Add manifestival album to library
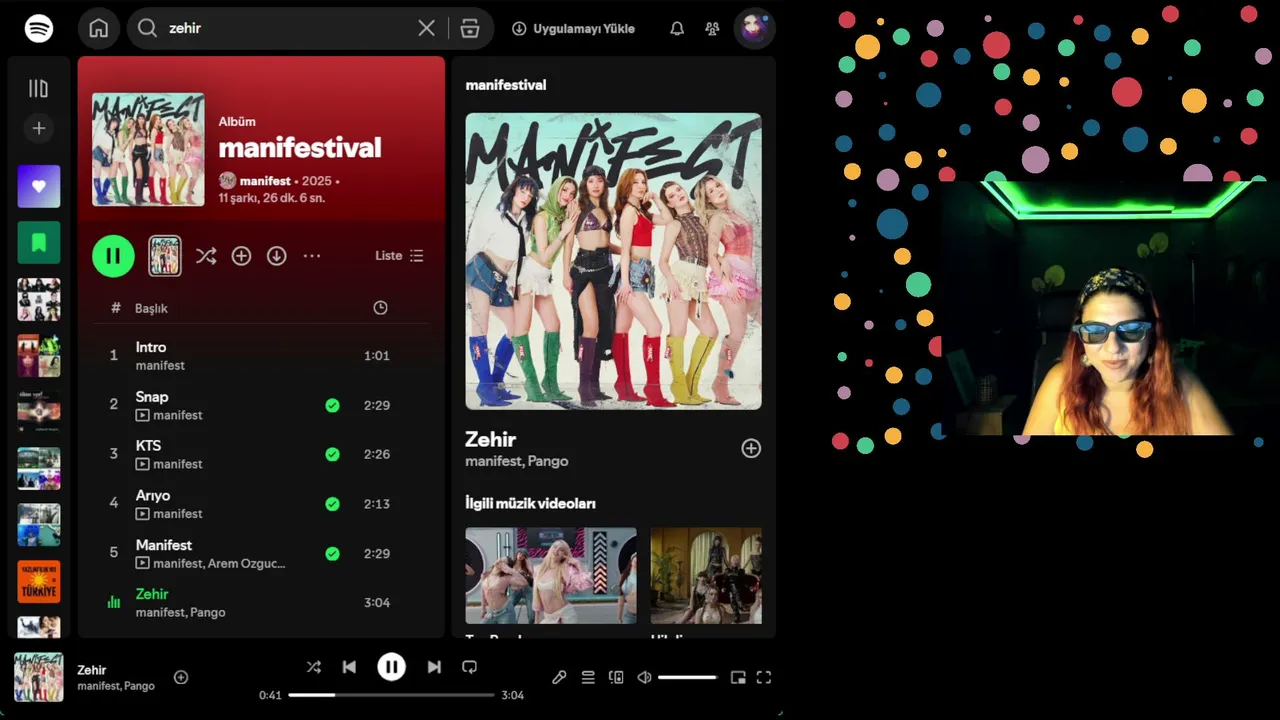 (241, 256)
